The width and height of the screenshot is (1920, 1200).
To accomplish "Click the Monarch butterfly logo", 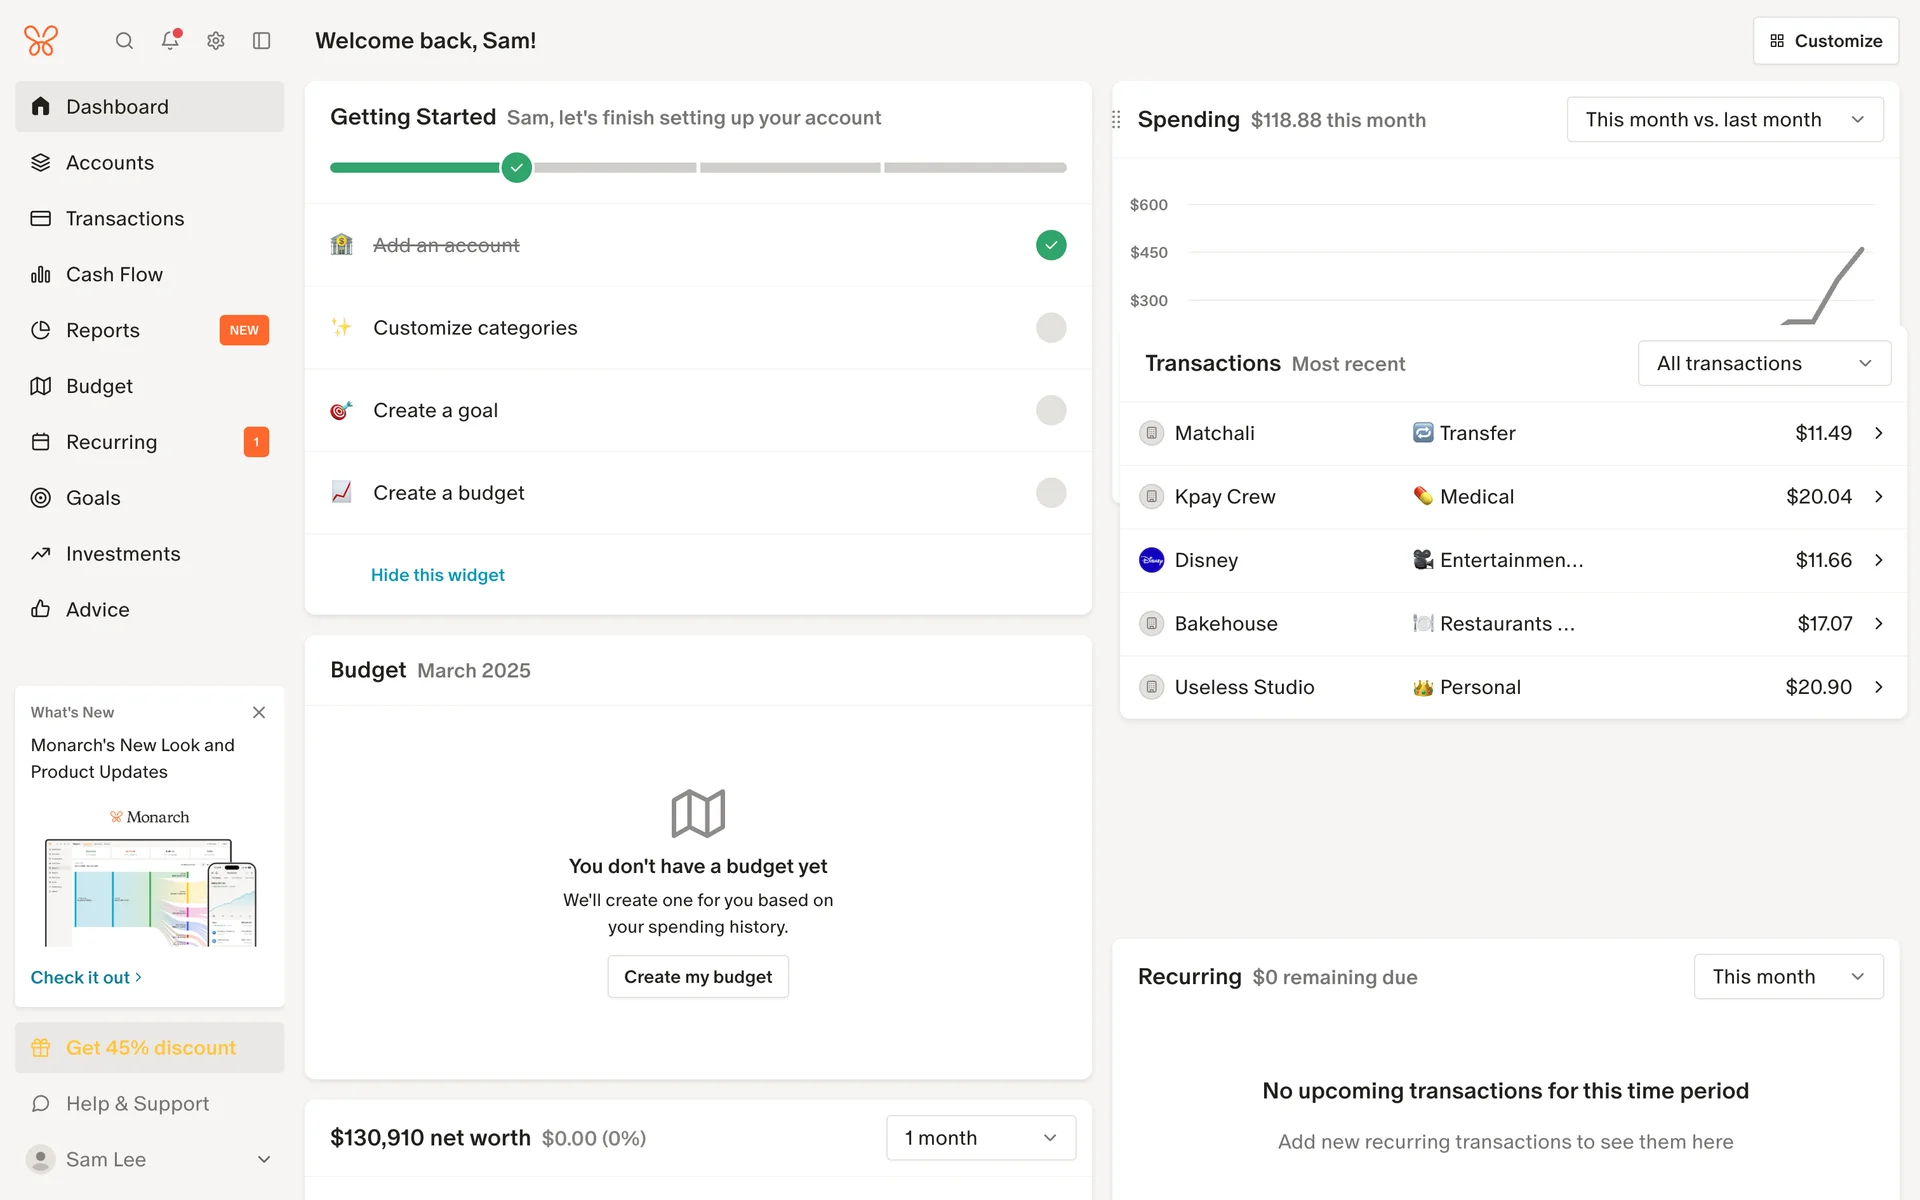I will [41, 41].
